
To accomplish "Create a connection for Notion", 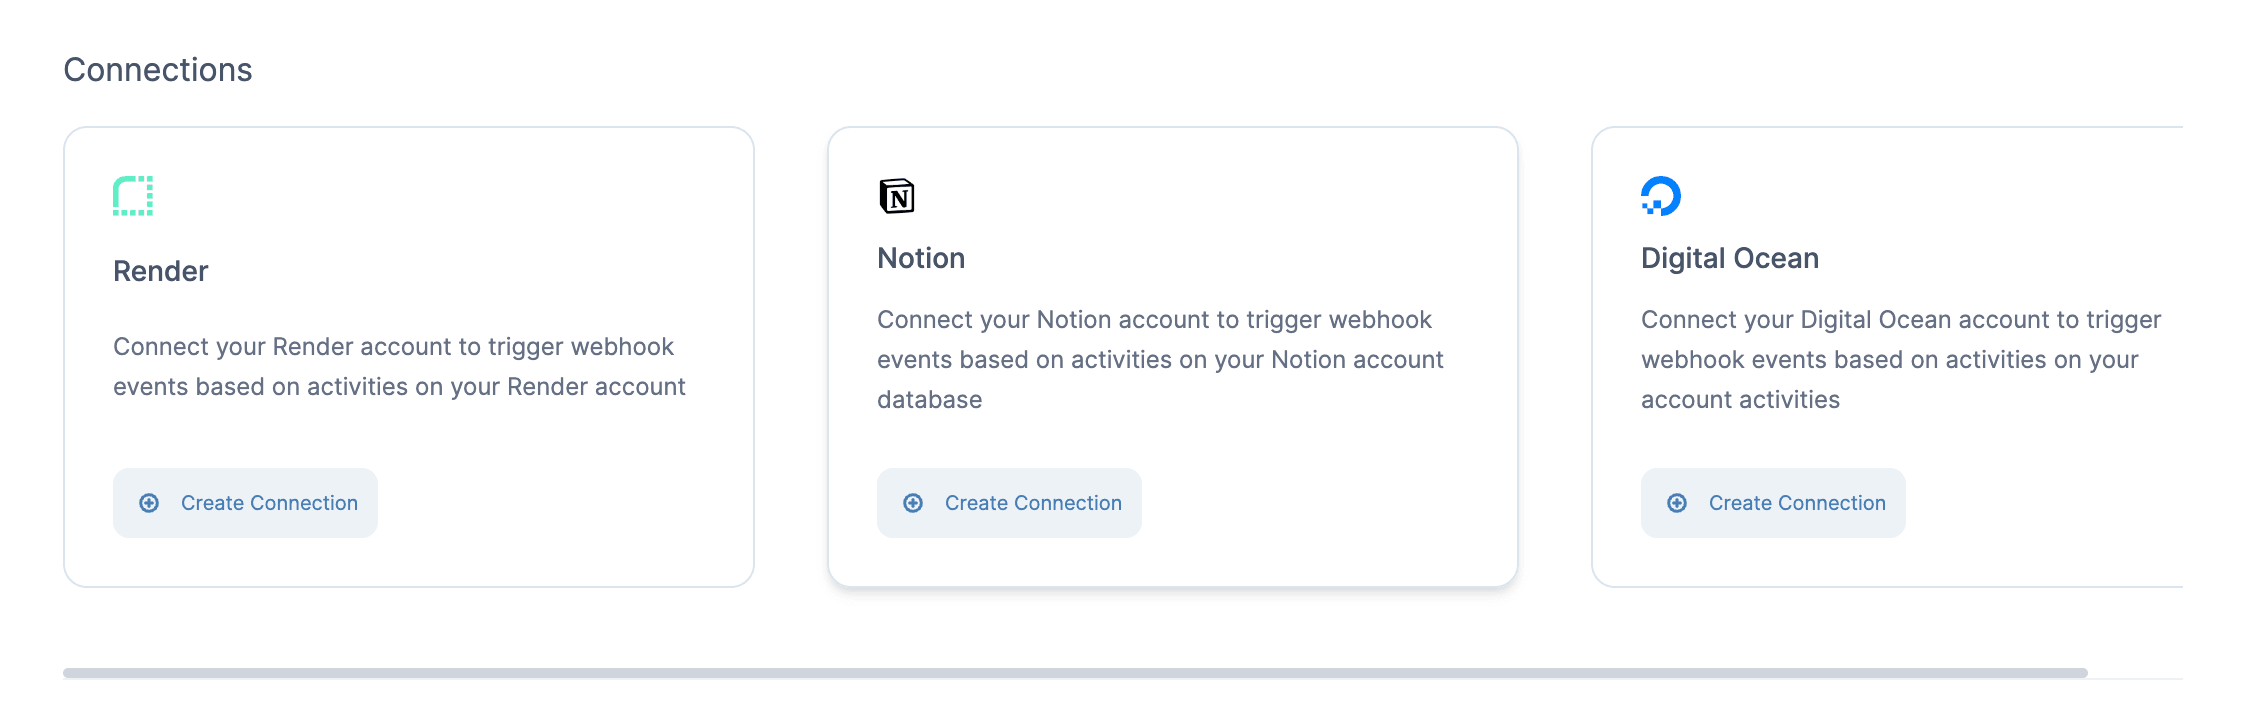I will [1008, 503].
